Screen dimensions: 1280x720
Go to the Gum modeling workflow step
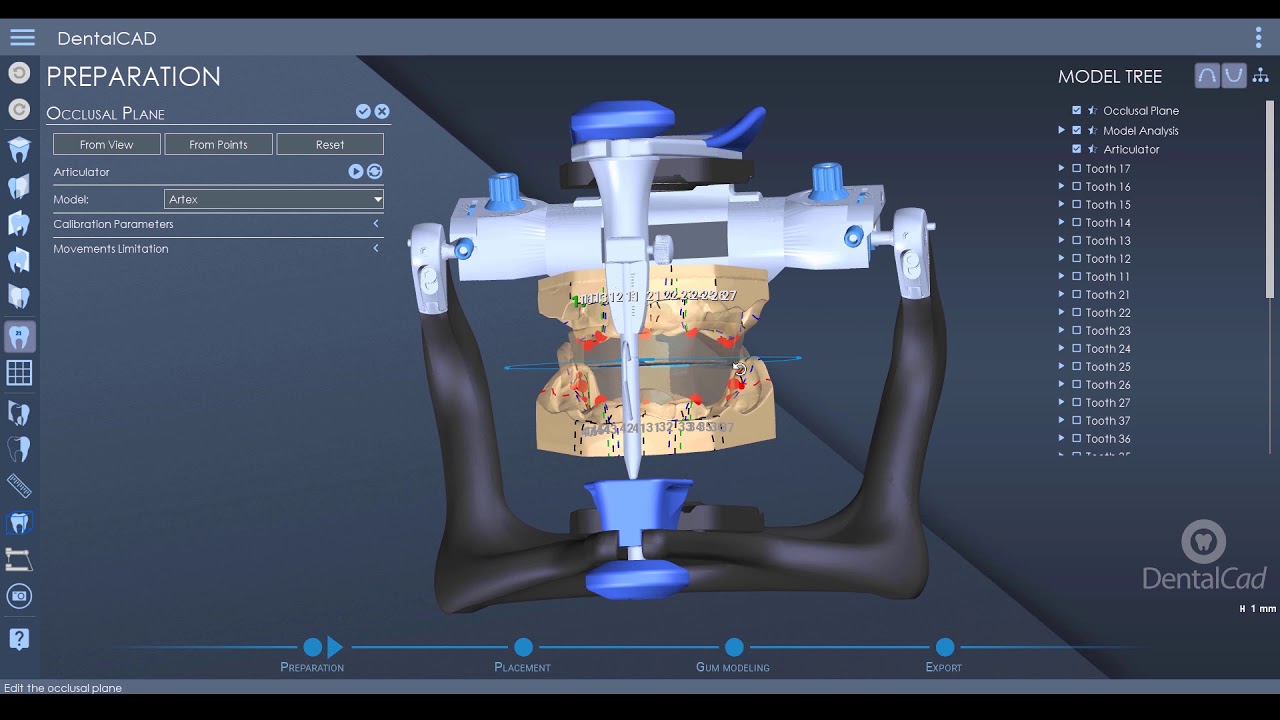pyautogui.click(x=734, y=647)
